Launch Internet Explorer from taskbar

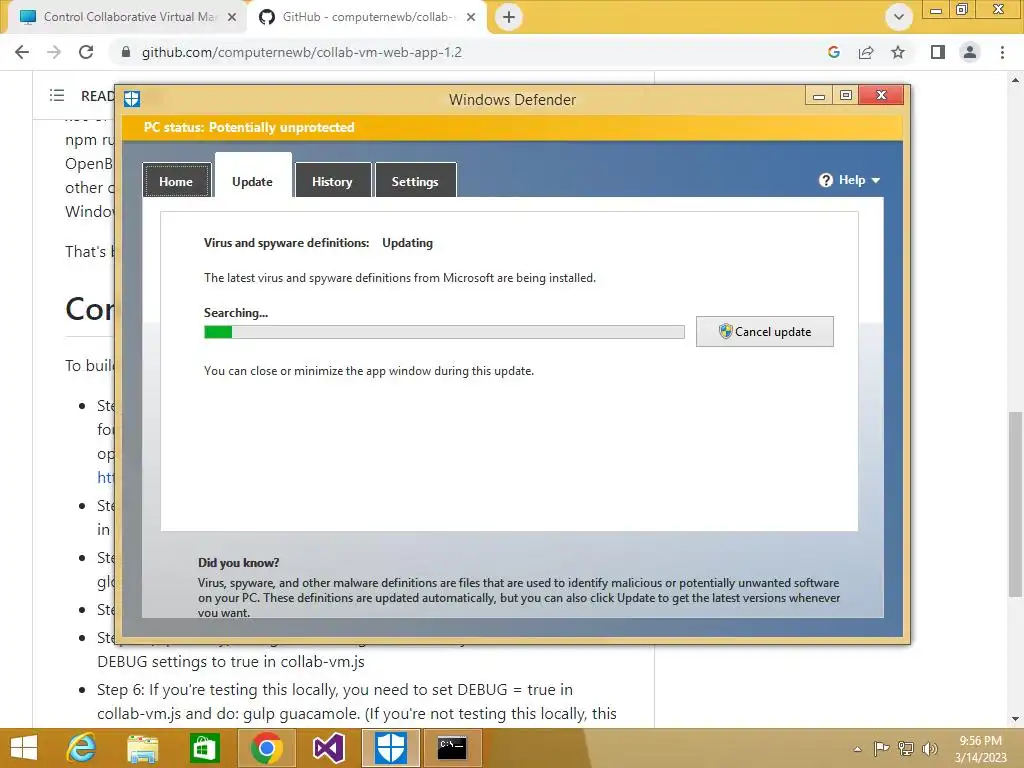(x=81, y=748)
